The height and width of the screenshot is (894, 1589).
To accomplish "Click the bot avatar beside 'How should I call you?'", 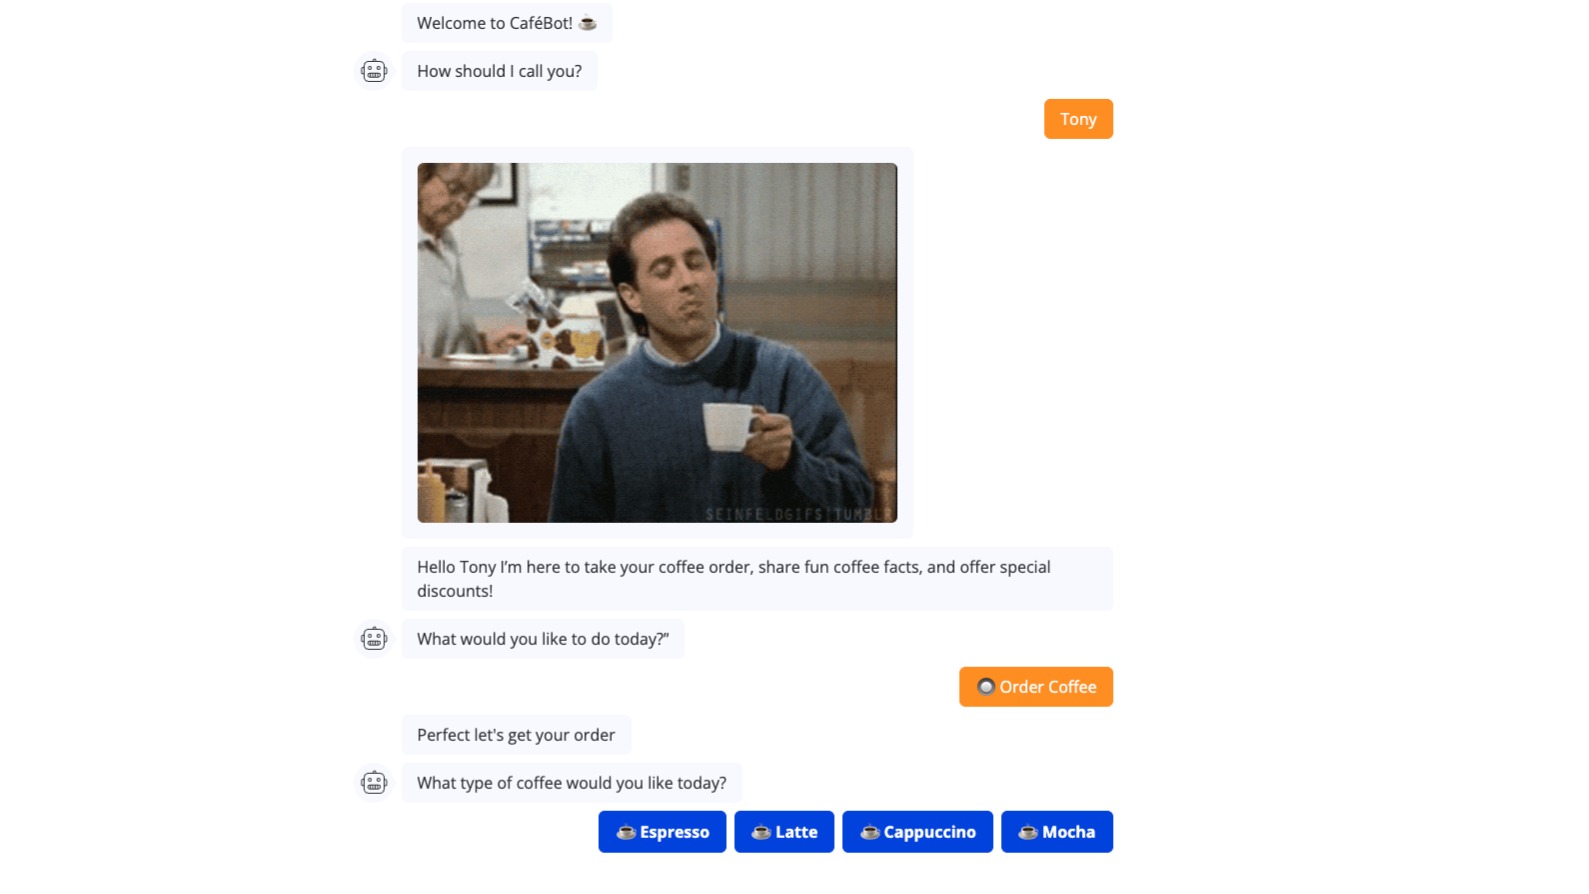I will click(x=374, y=71).
